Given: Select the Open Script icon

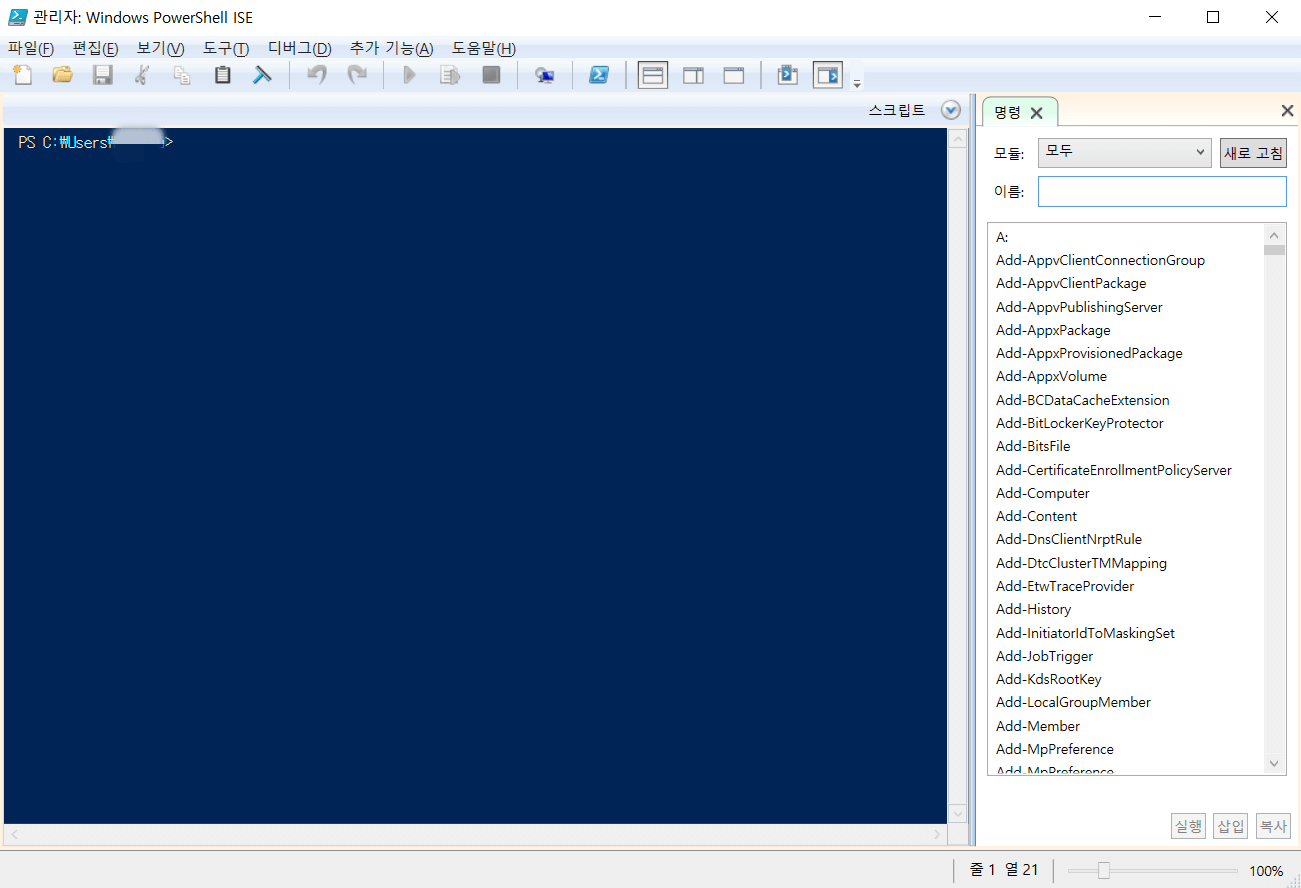Looking at the screenshot, I should point(62,74).
